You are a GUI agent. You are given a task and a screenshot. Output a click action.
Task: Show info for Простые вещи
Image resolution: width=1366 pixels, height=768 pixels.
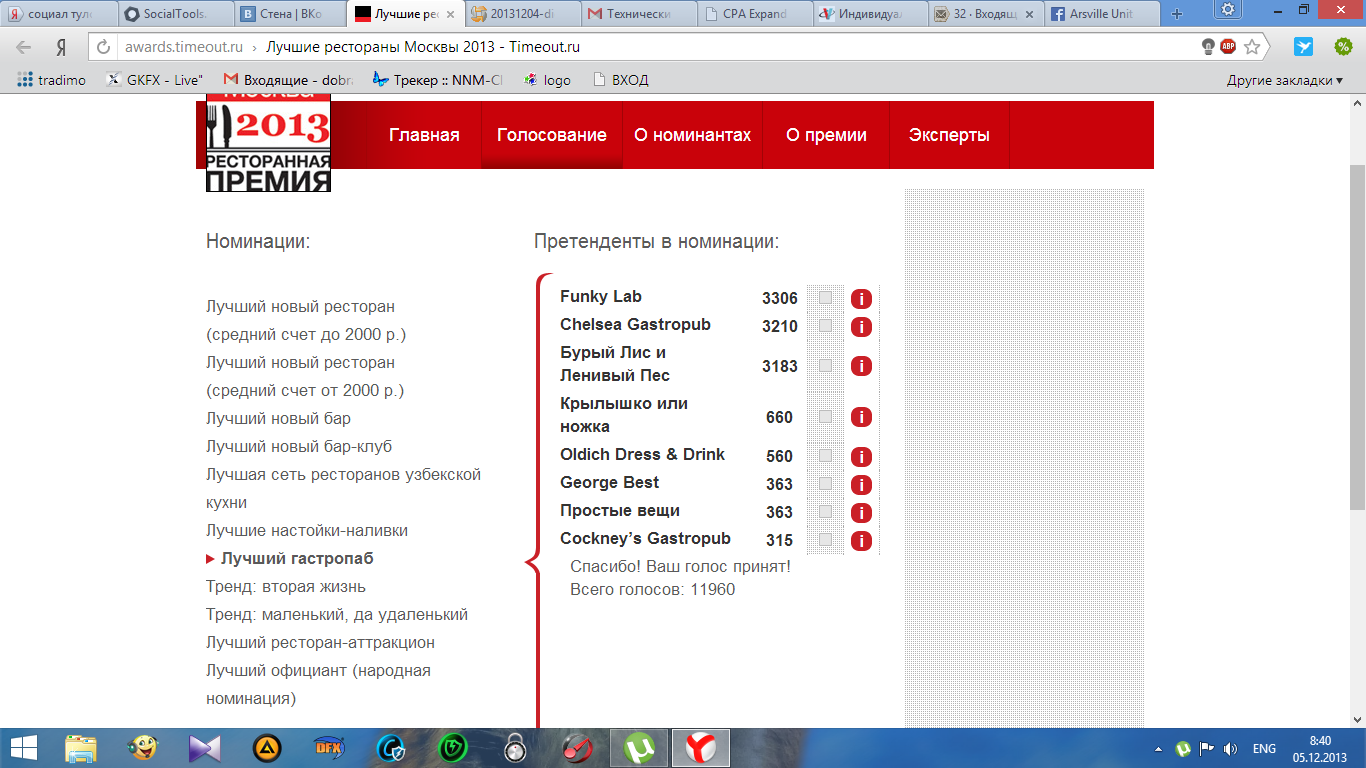pyautogui.click(x=861, y=513)
